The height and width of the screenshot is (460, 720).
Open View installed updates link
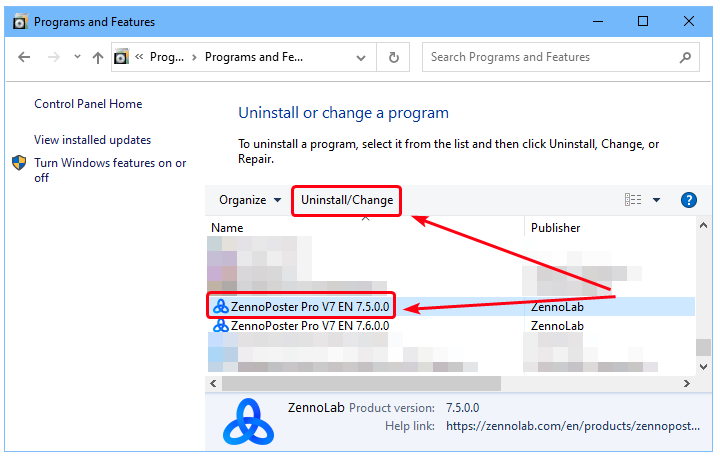92,140
